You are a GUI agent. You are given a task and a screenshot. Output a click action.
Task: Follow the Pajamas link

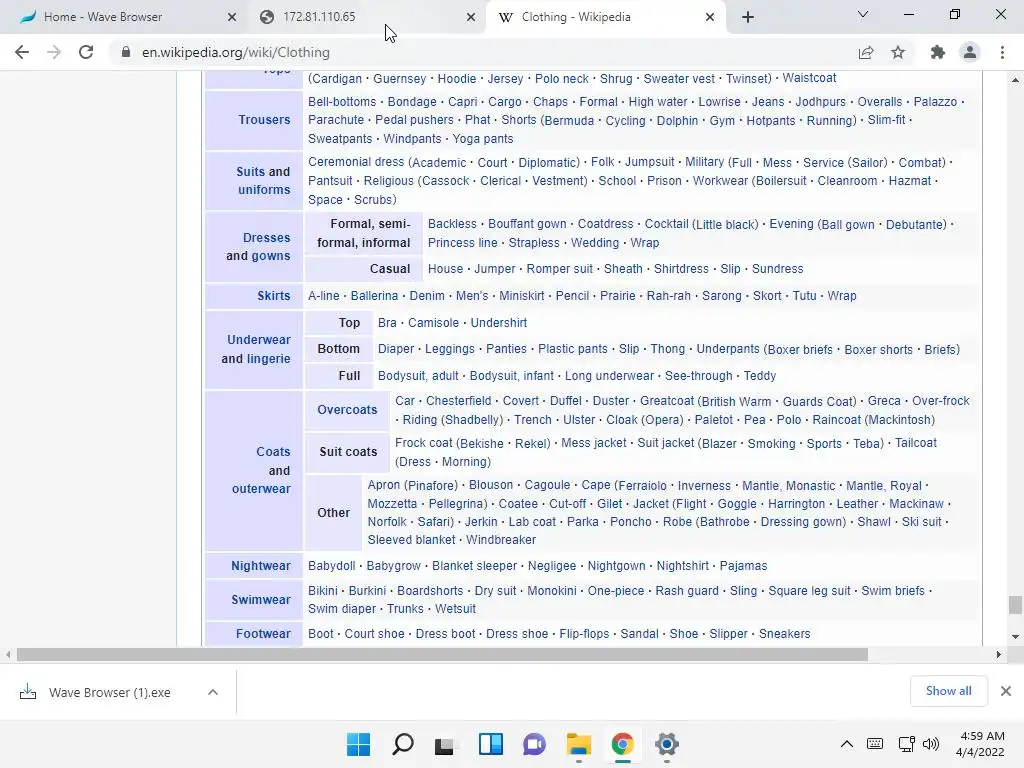click(743, 566)
